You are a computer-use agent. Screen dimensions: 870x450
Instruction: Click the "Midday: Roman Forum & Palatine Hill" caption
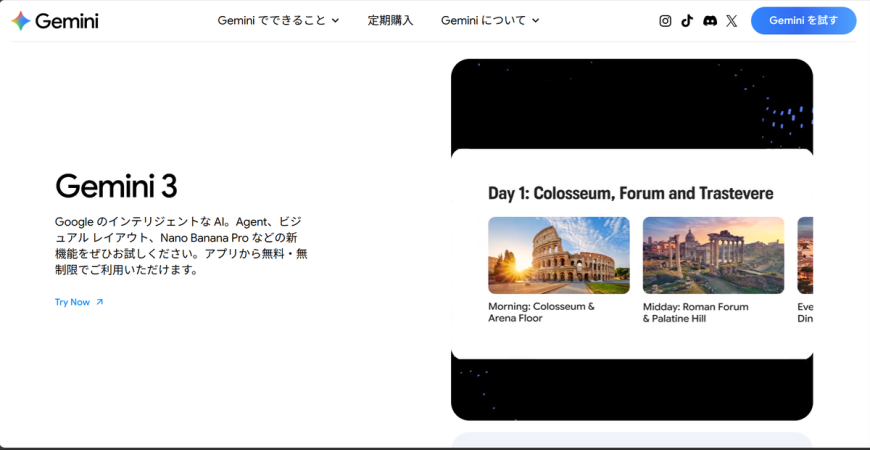[695, 312]
